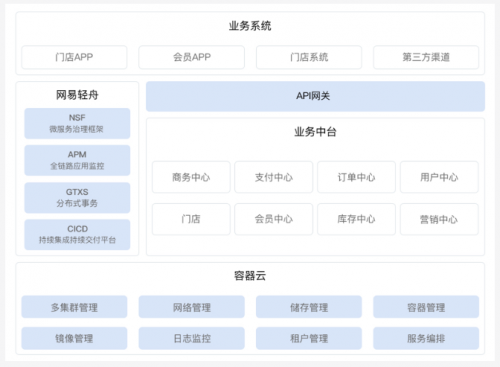Click the 门店系统 box
This screenshot has height=367, width=500.
[x=309, y=57]
